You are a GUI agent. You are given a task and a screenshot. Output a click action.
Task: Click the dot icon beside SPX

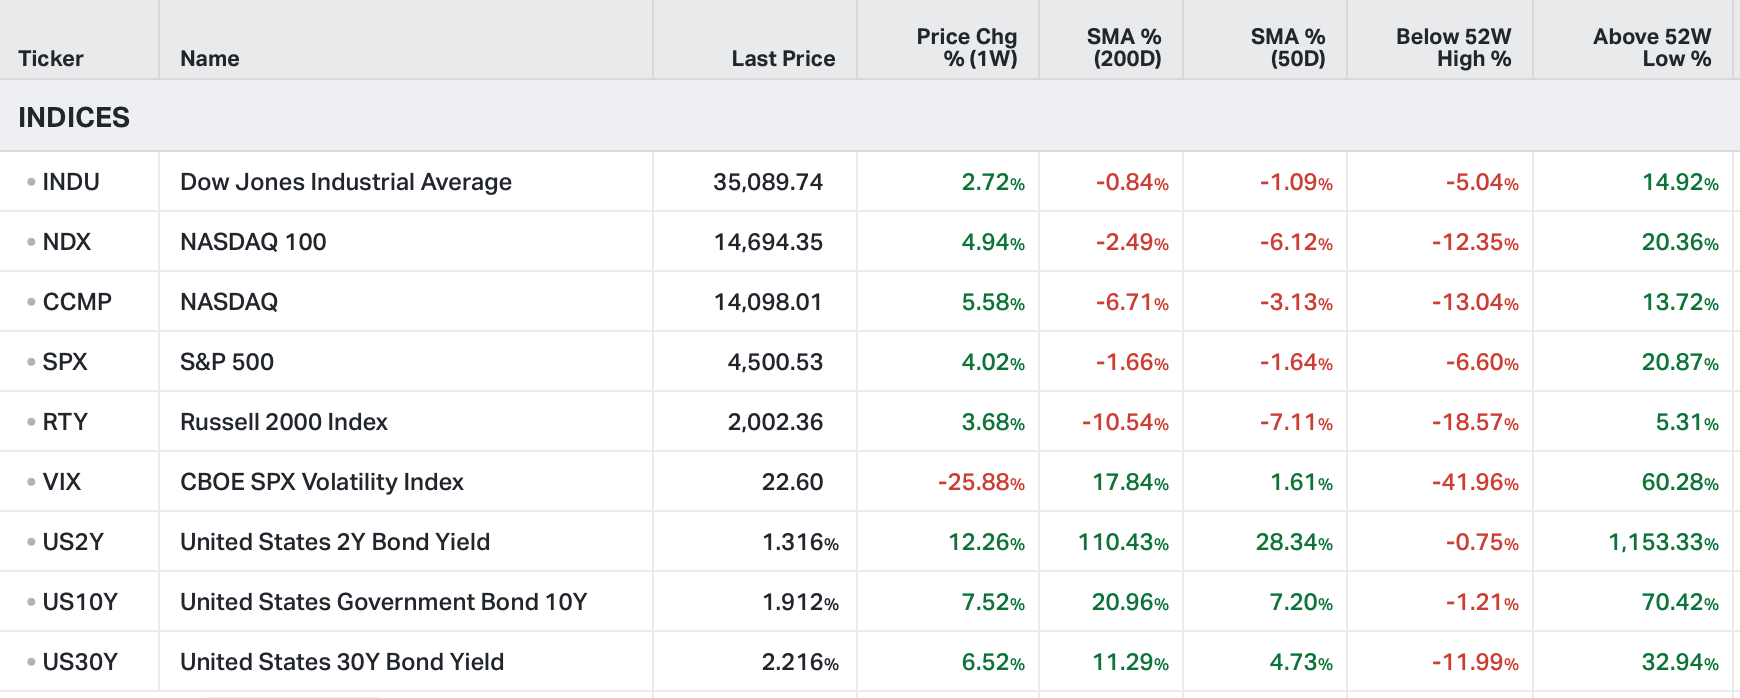[x=31, y=362]
